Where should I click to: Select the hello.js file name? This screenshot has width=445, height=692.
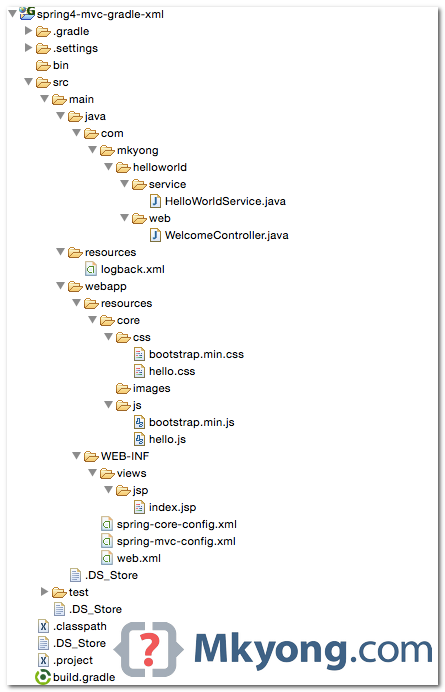[167, 439]
